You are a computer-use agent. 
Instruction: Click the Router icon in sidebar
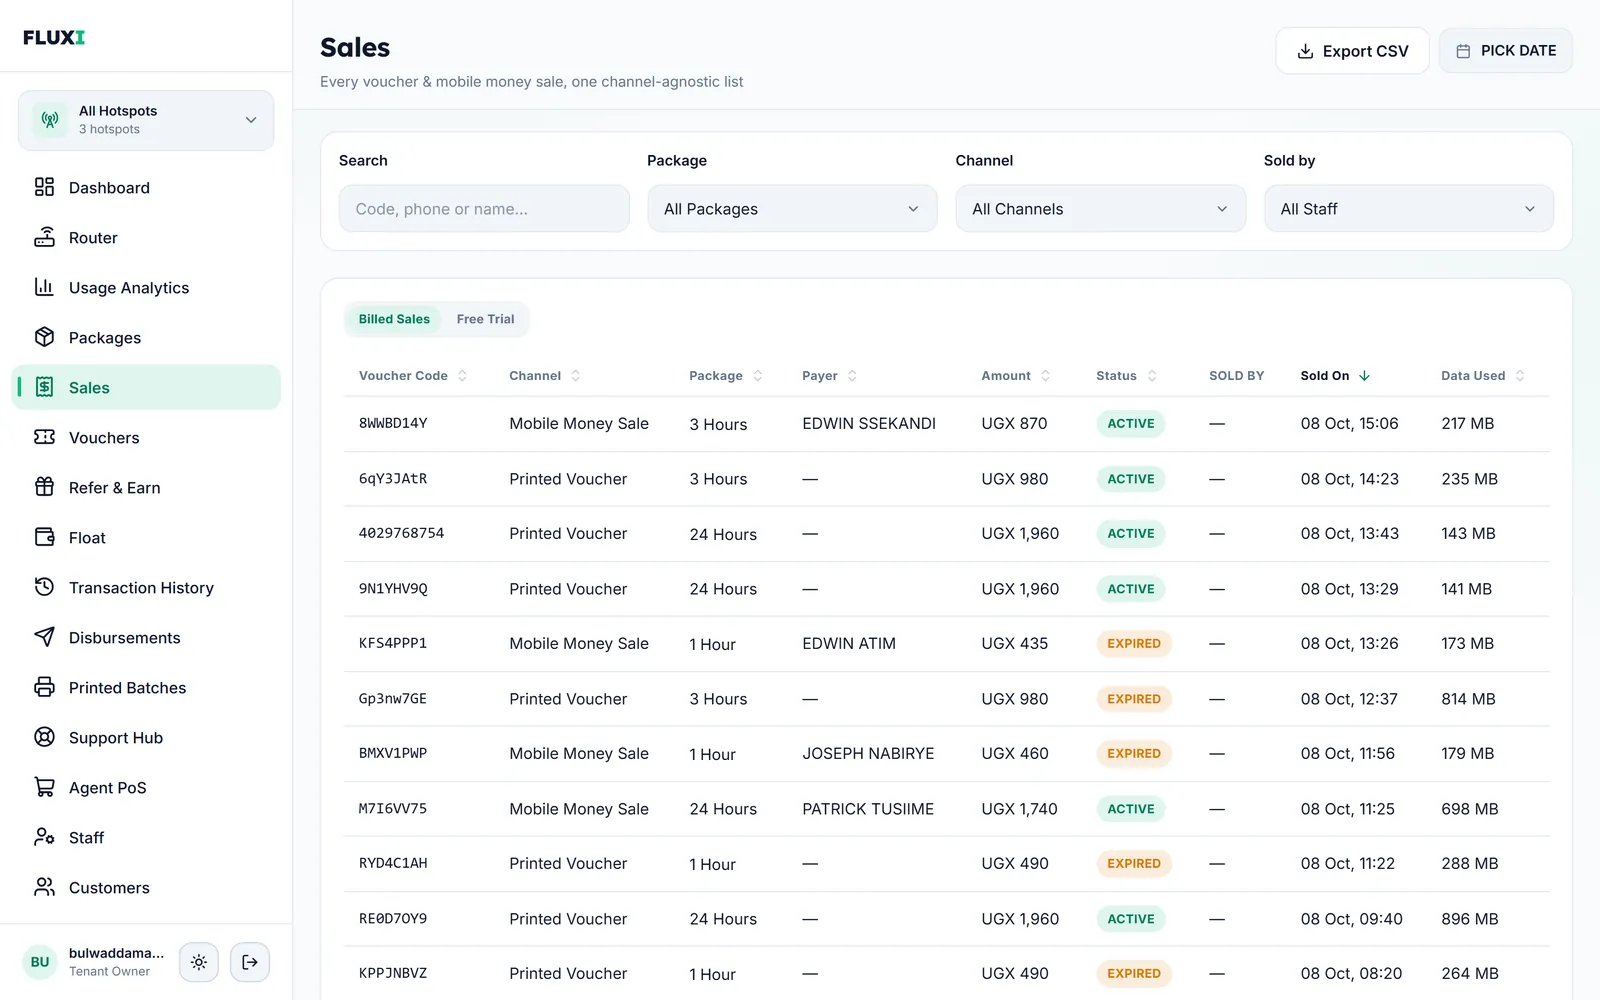pyautogui.click(x=44, y=237)
